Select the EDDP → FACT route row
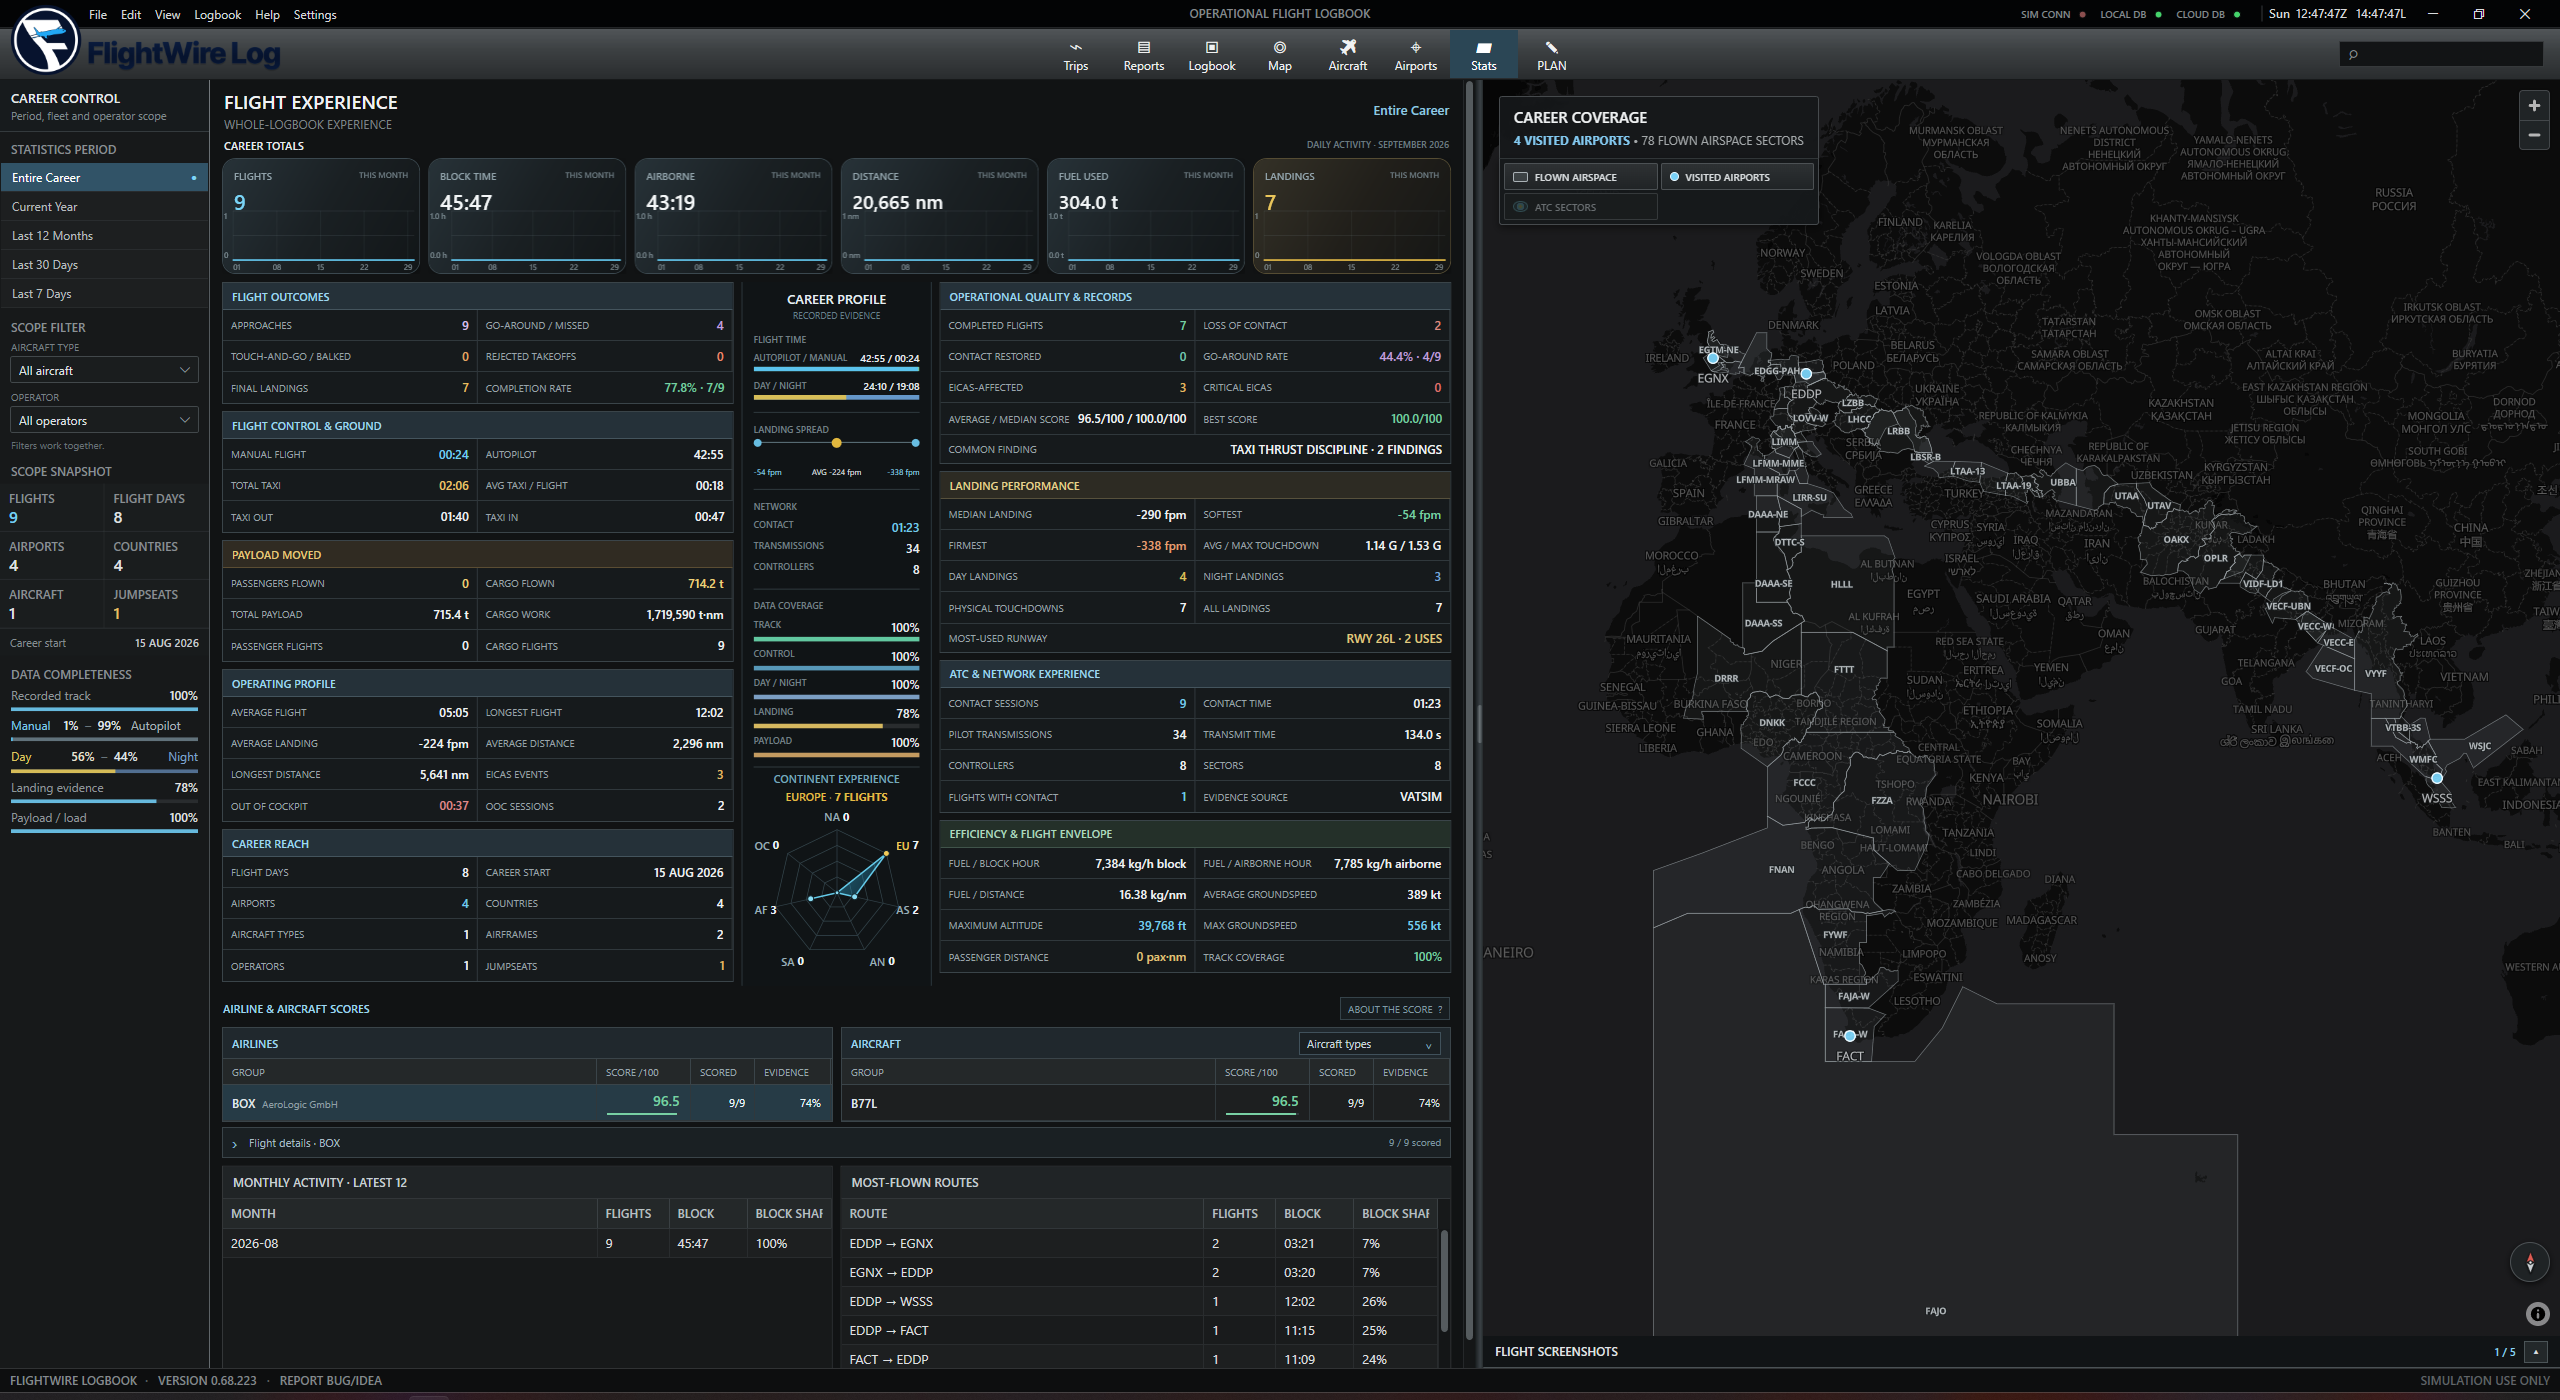 click(1141, 1330)
